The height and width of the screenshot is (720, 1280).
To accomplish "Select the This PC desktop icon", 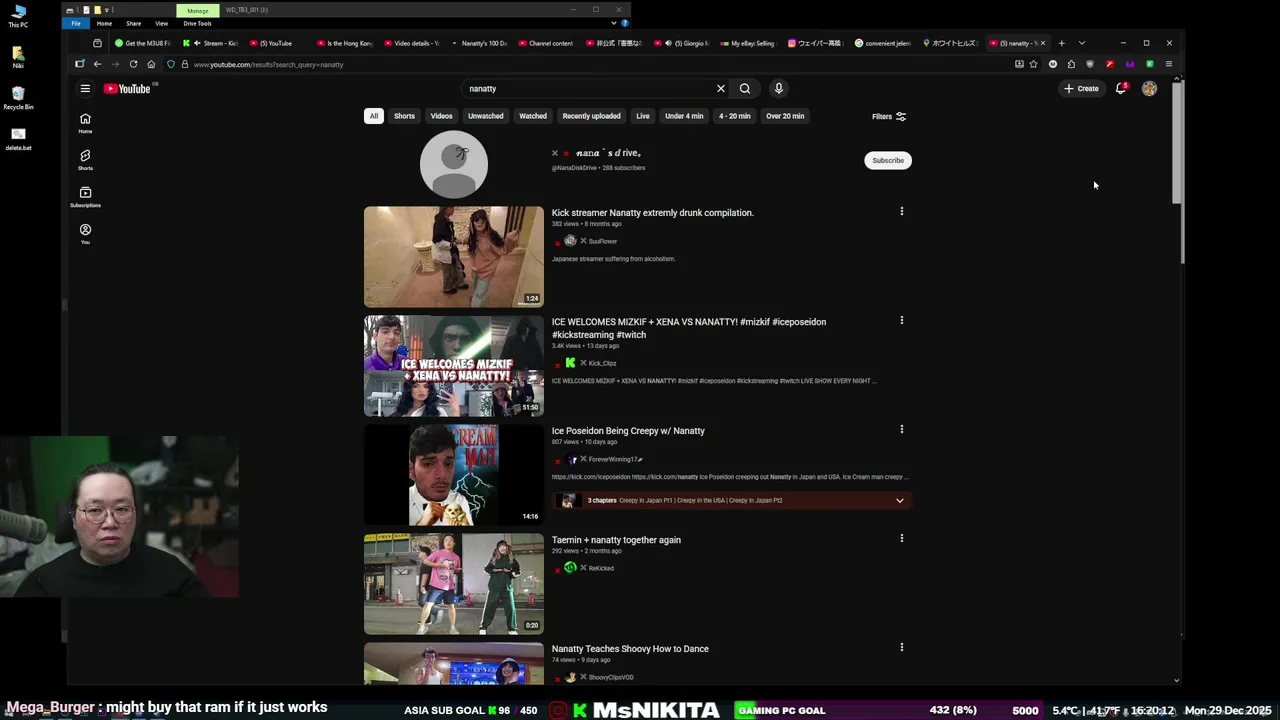I will [18, 15].
